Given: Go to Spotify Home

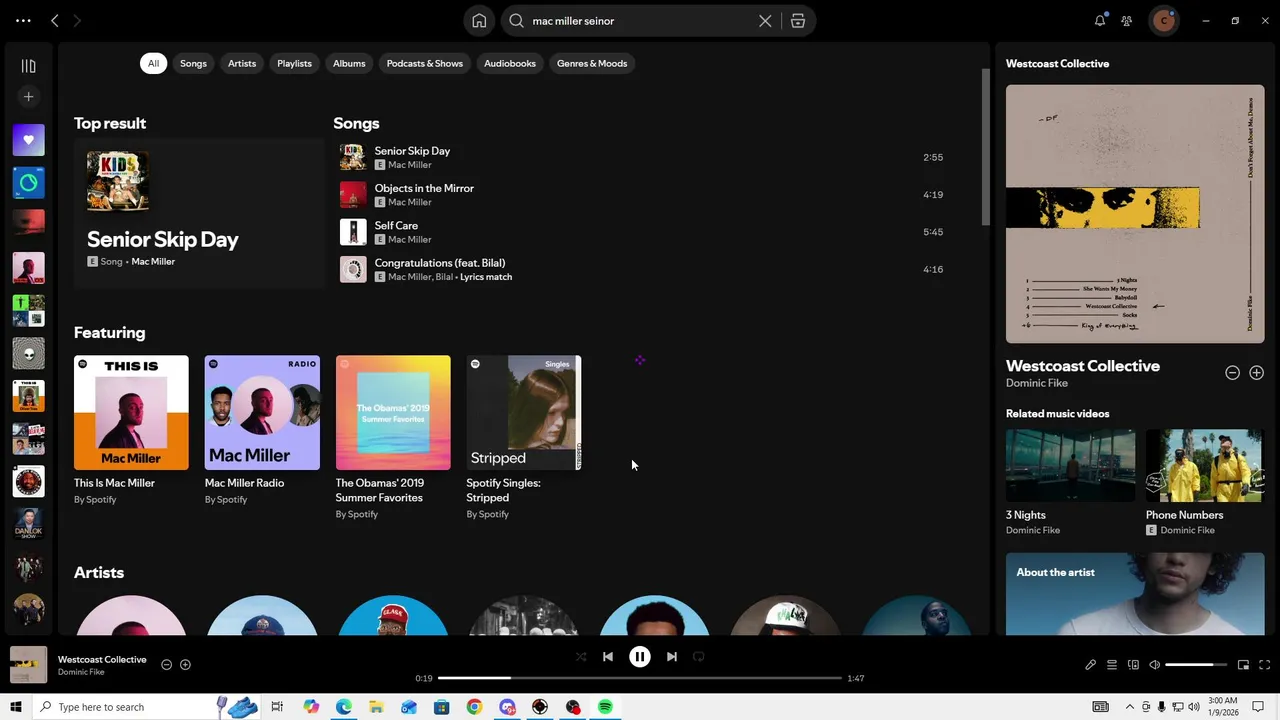Looking at the screenshot, I should click(x=479, y=21).
